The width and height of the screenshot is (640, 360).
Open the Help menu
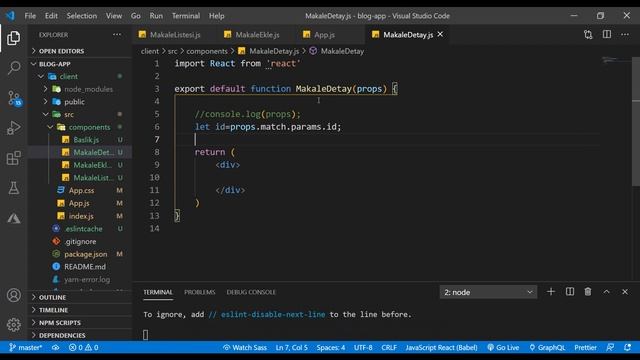217,16
